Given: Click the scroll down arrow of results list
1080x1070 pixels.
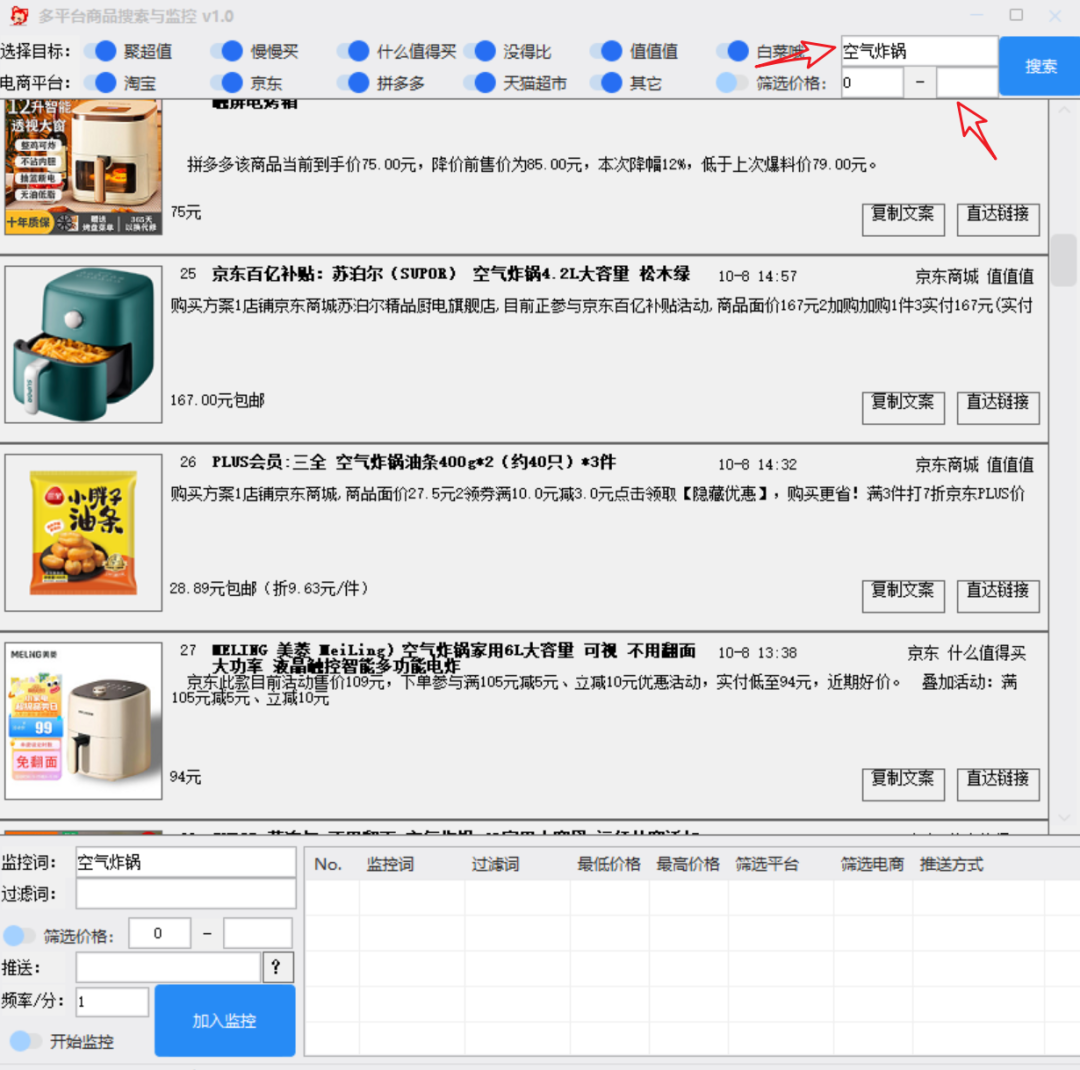Looking at the screenshot, I should (1064, 818).
